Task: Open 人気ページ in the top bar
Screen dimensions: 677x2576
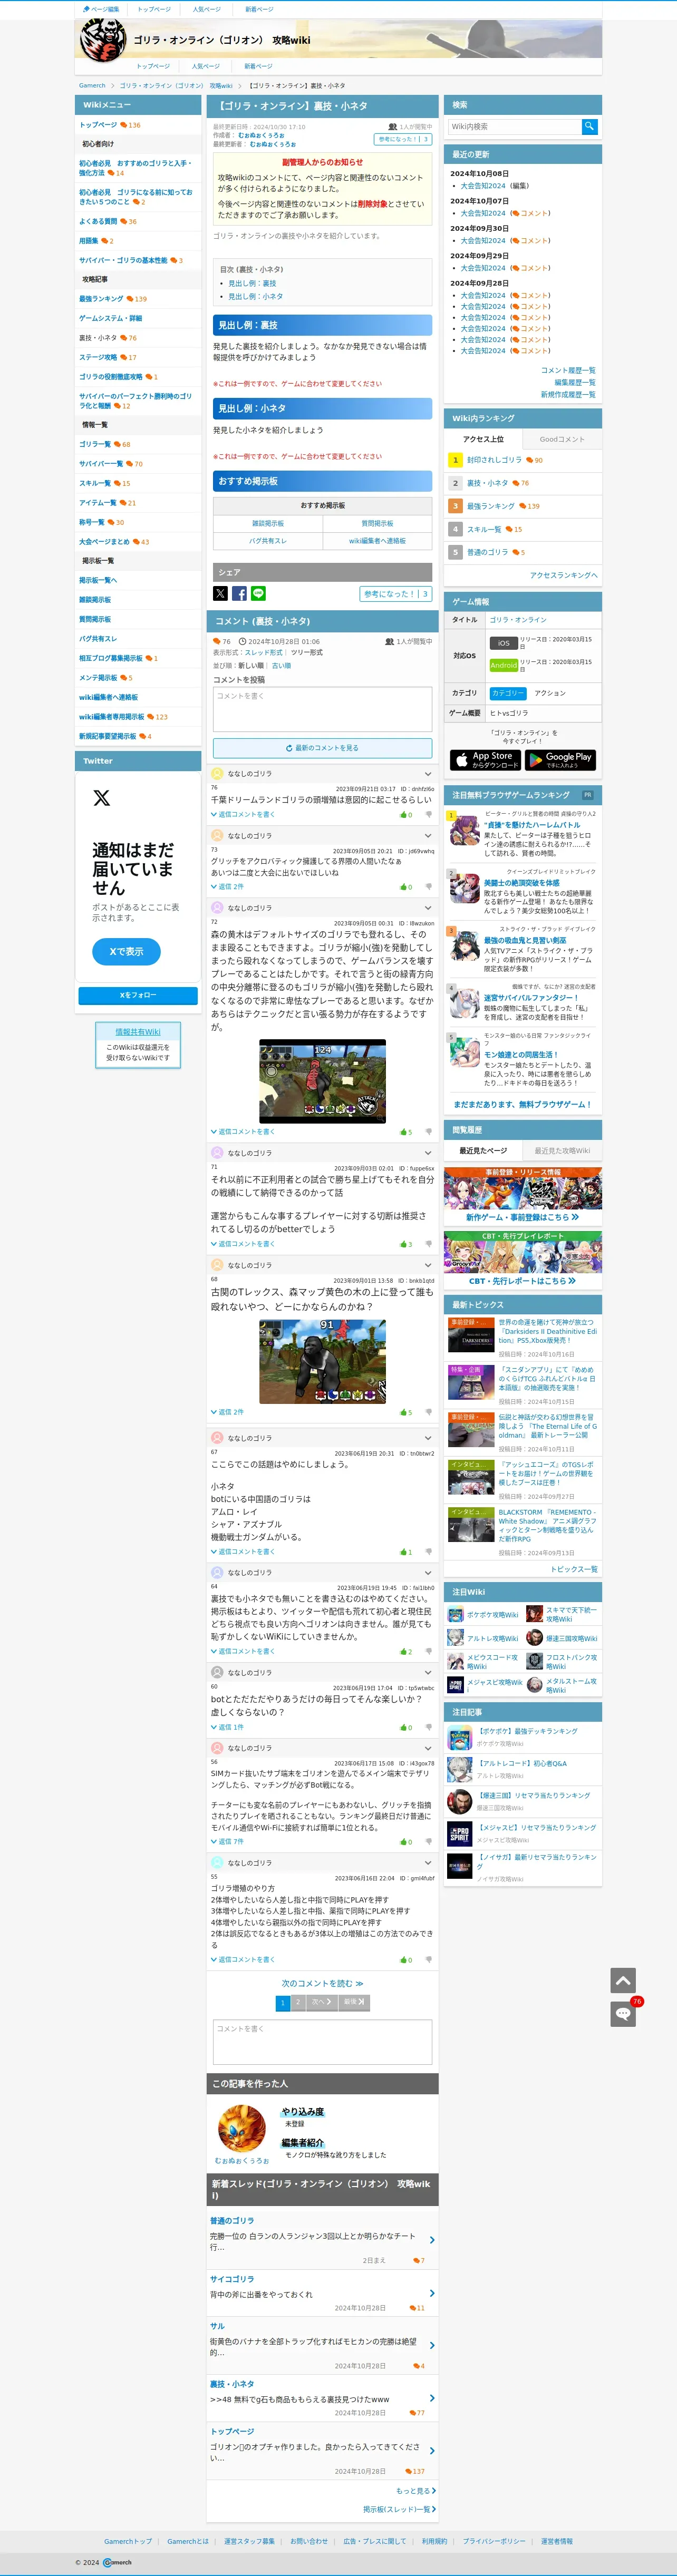Action: tap(207, 9)
